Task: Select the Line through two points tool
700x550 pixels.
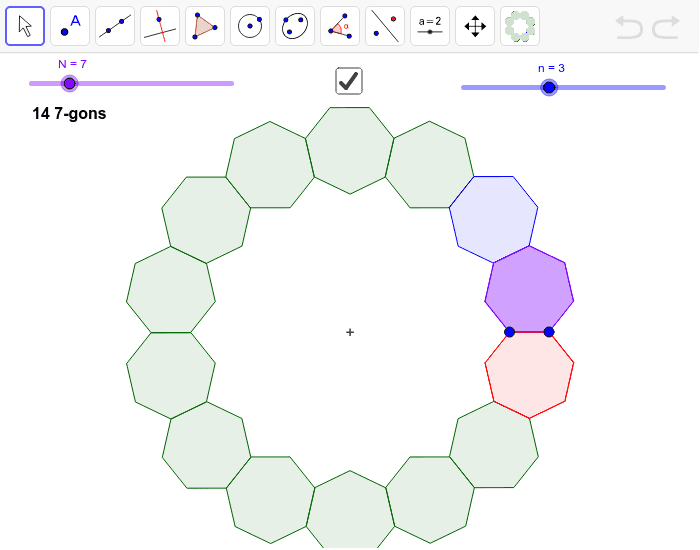Action: coord(115,26)
